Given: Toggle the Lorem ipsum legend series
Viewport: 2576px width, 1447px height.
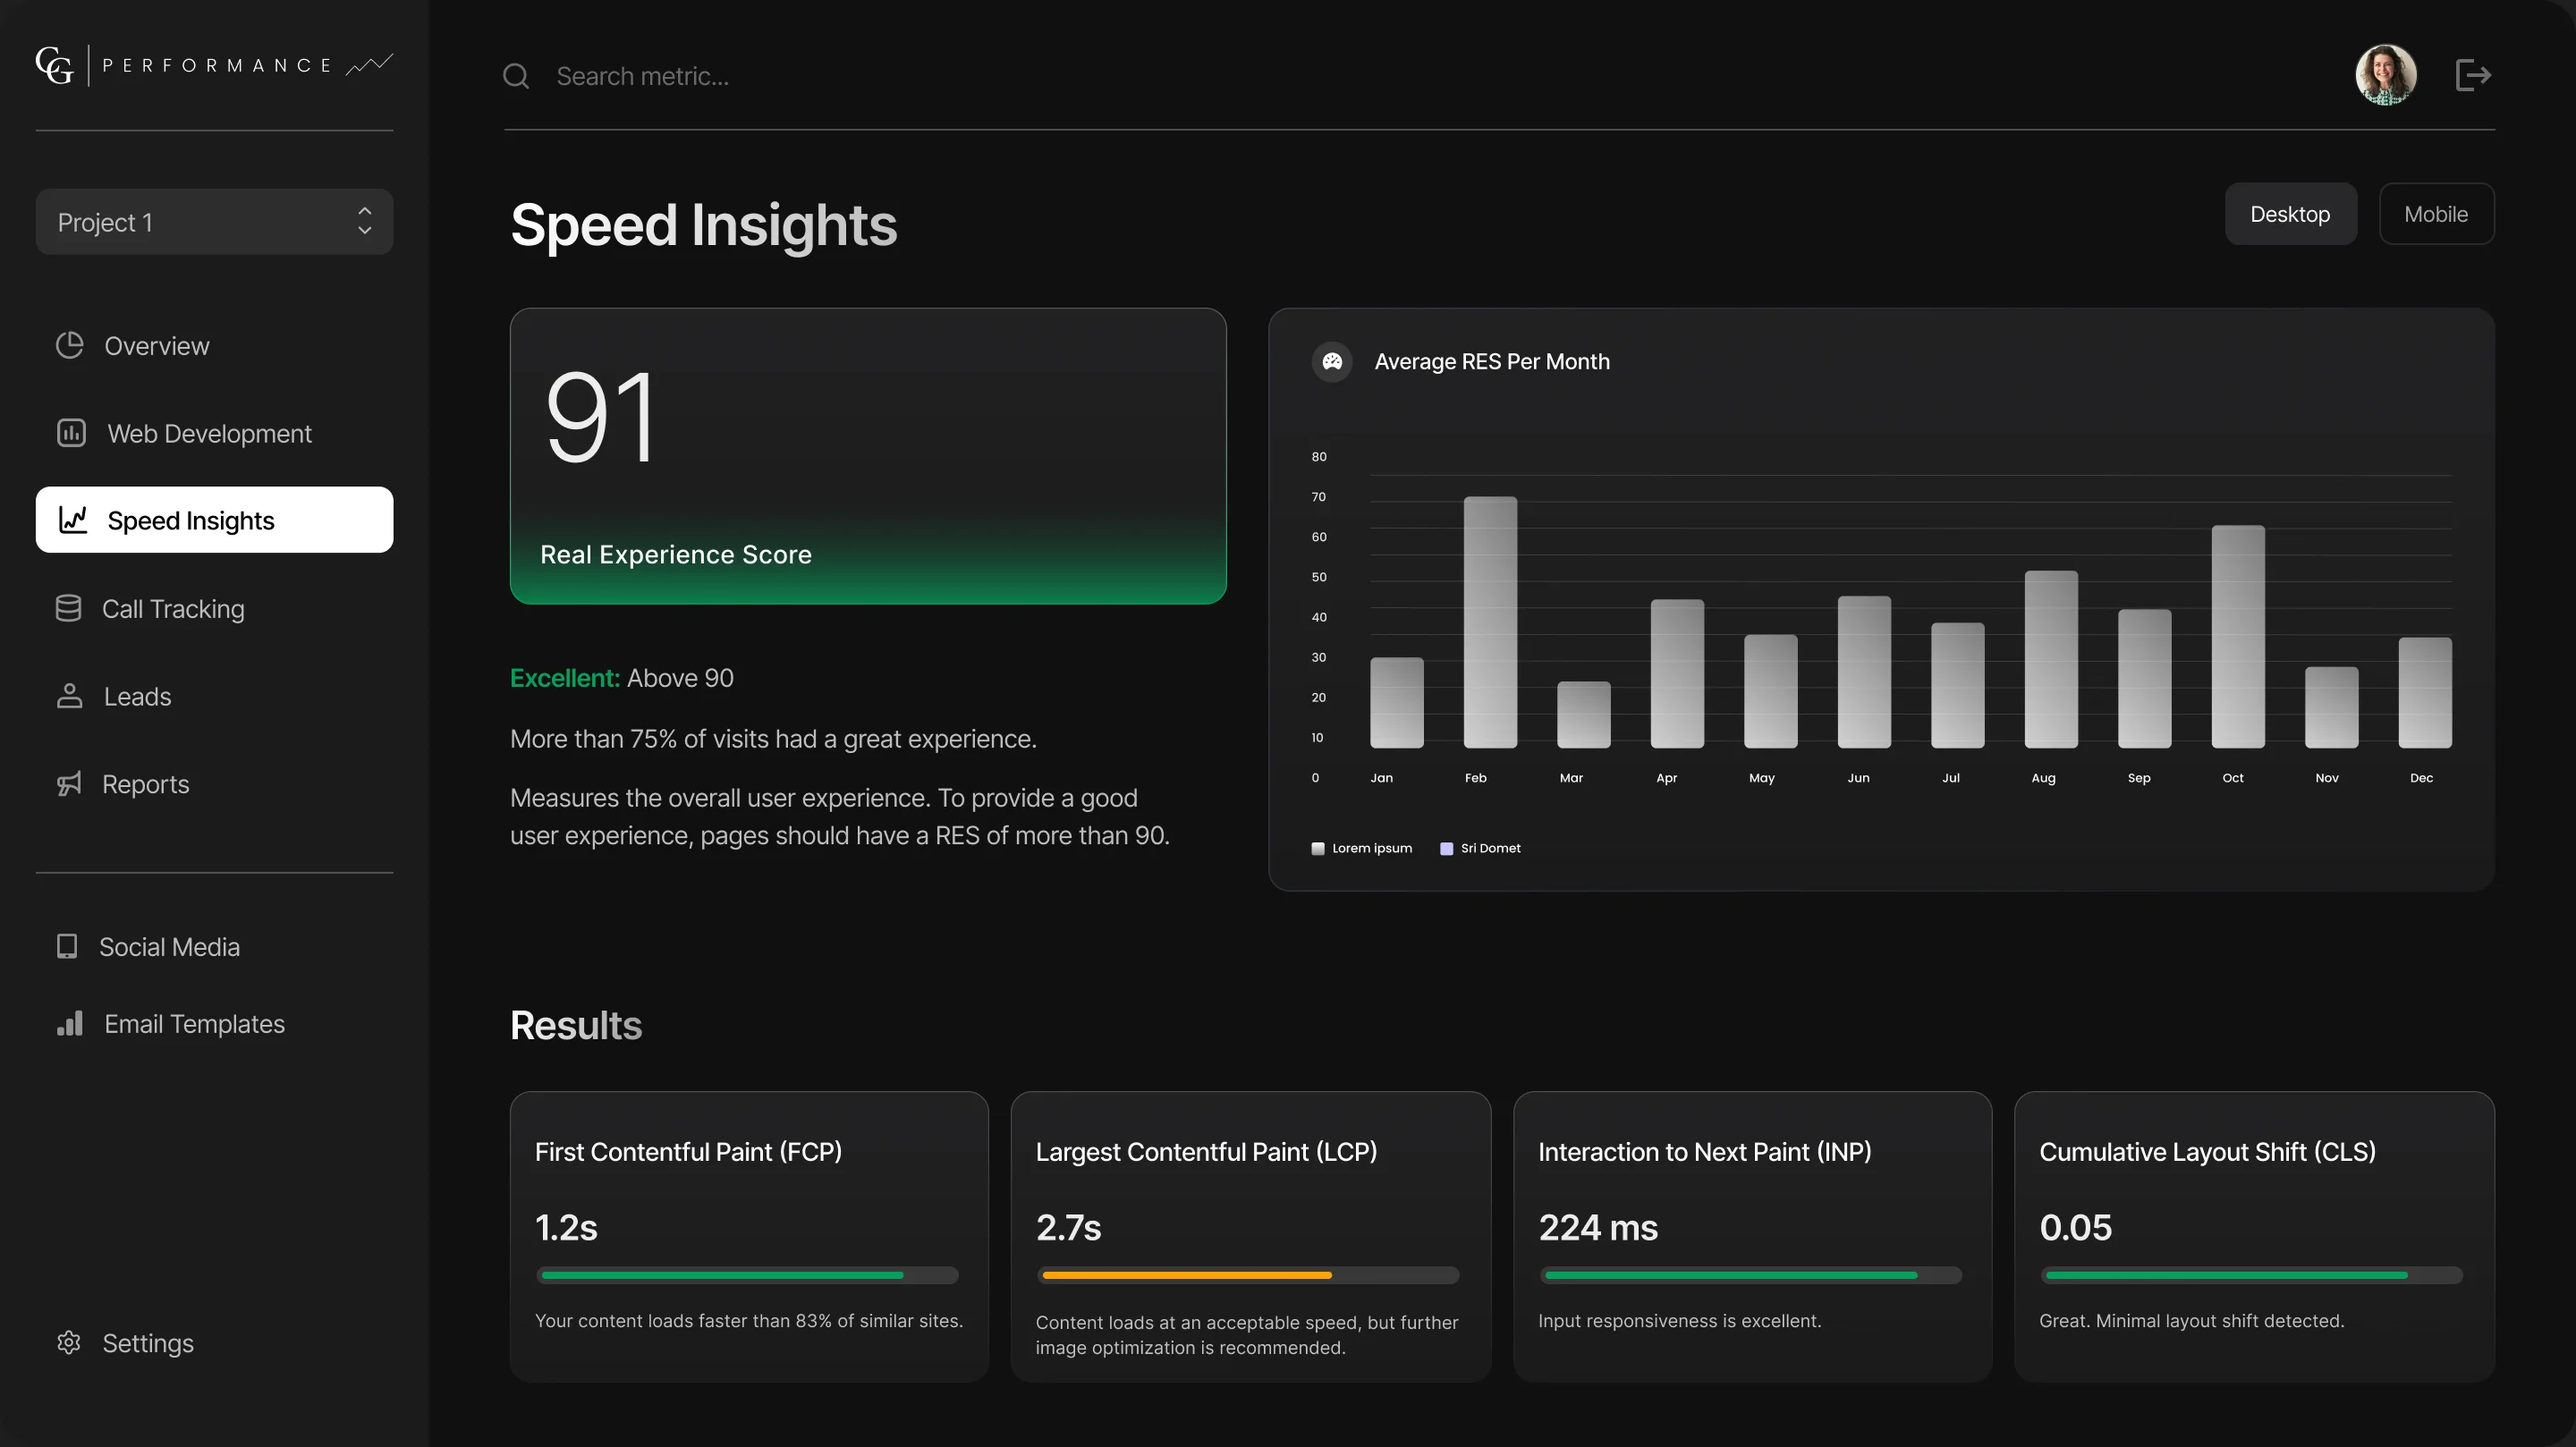Looking at the screenshot, I should point(1361,848).
